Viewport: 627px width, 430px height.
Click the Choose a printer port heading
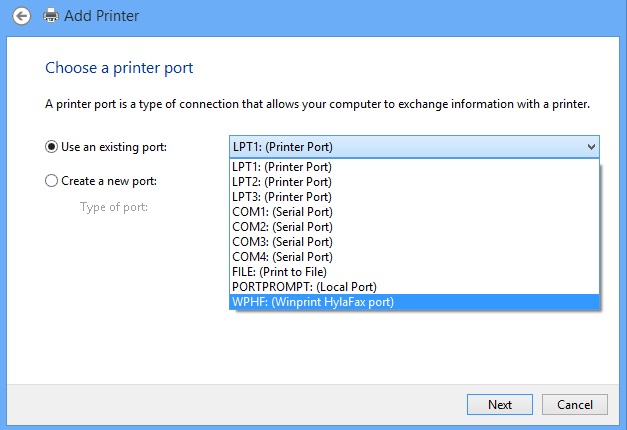pyautogui.click(x=119, y=68)
